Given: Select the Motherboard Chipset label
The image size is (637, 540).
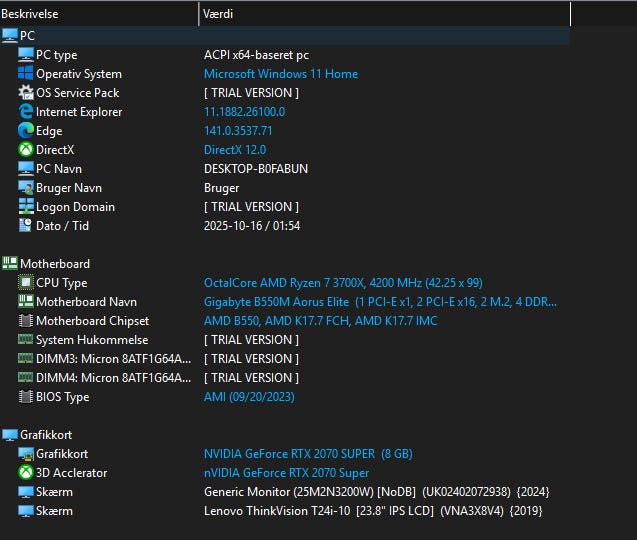Looking at the screenshot, I should 93,321.
